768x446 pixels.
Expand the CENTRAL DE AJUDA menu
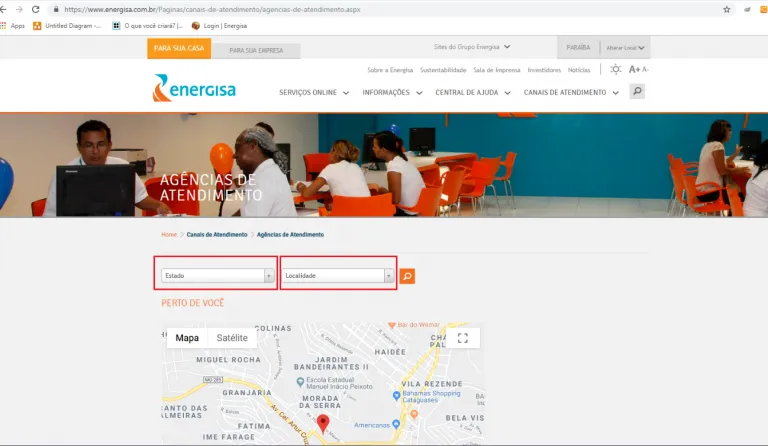(473, 93)
